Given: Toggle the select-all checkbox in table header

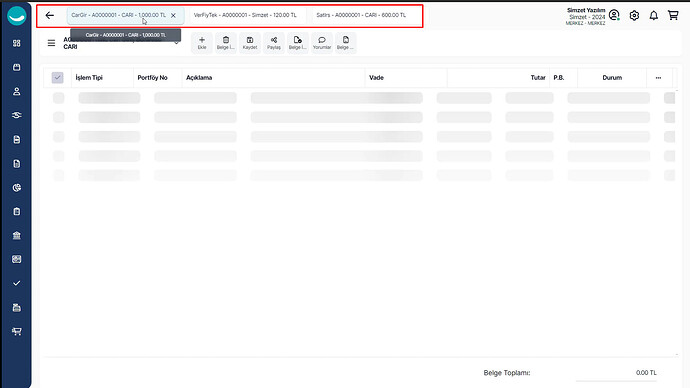Looking at the screenshot, I should (x=58, y=78).
